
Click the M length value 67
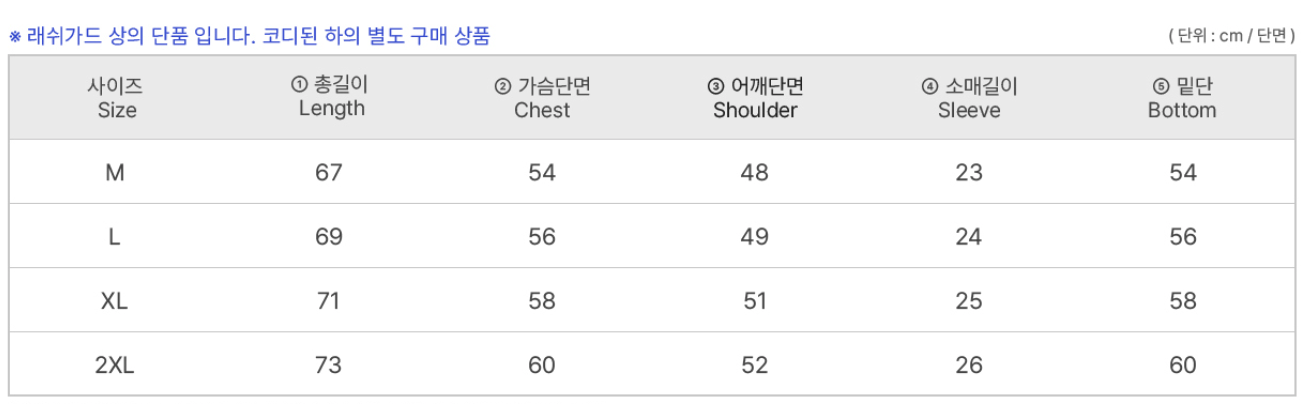click(329, 173)
